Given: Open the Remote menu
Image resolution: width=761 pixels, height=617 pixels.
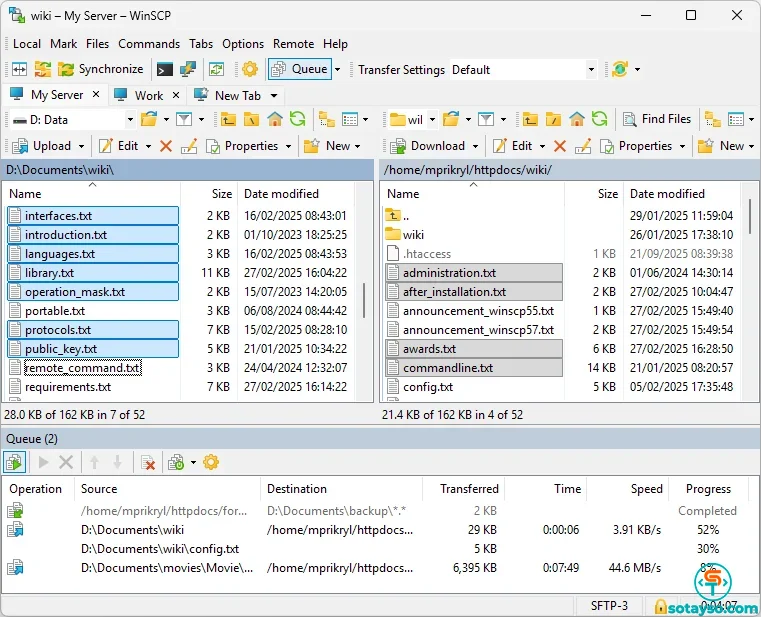Looking at the screenshot, I should coord(293,44).
